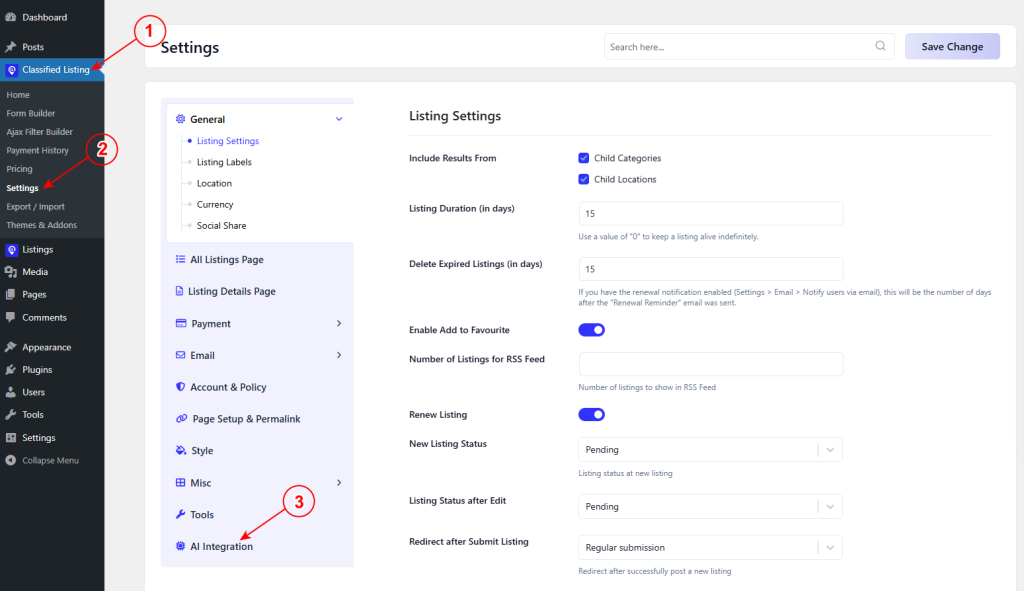1024x591 pixels.
Task: Click the Payment card icon
Action: tap(181, 323)
